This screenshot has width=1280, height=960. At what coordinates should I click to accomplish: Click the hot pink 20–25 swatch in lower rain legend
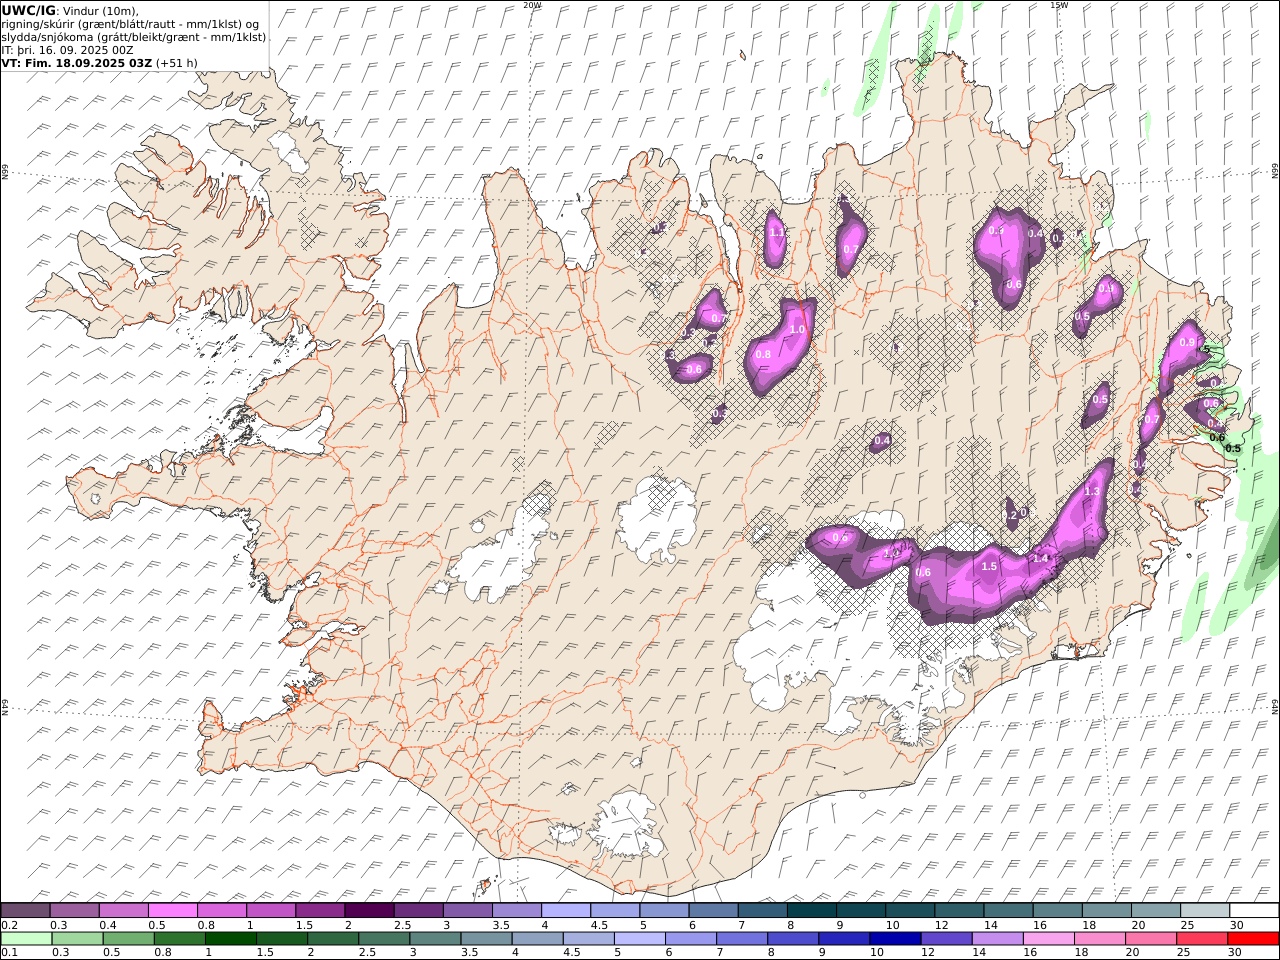(1151, 938)
